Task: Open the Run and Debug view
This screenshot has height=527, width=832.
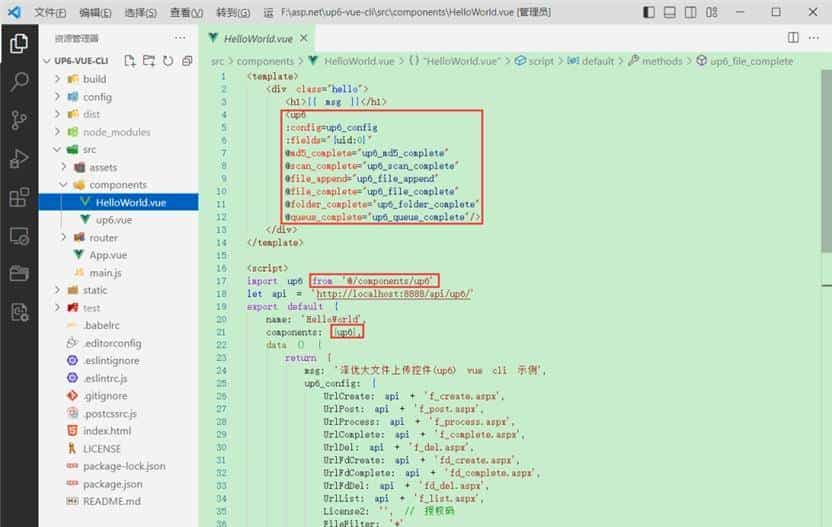Action: pos(19,159)
